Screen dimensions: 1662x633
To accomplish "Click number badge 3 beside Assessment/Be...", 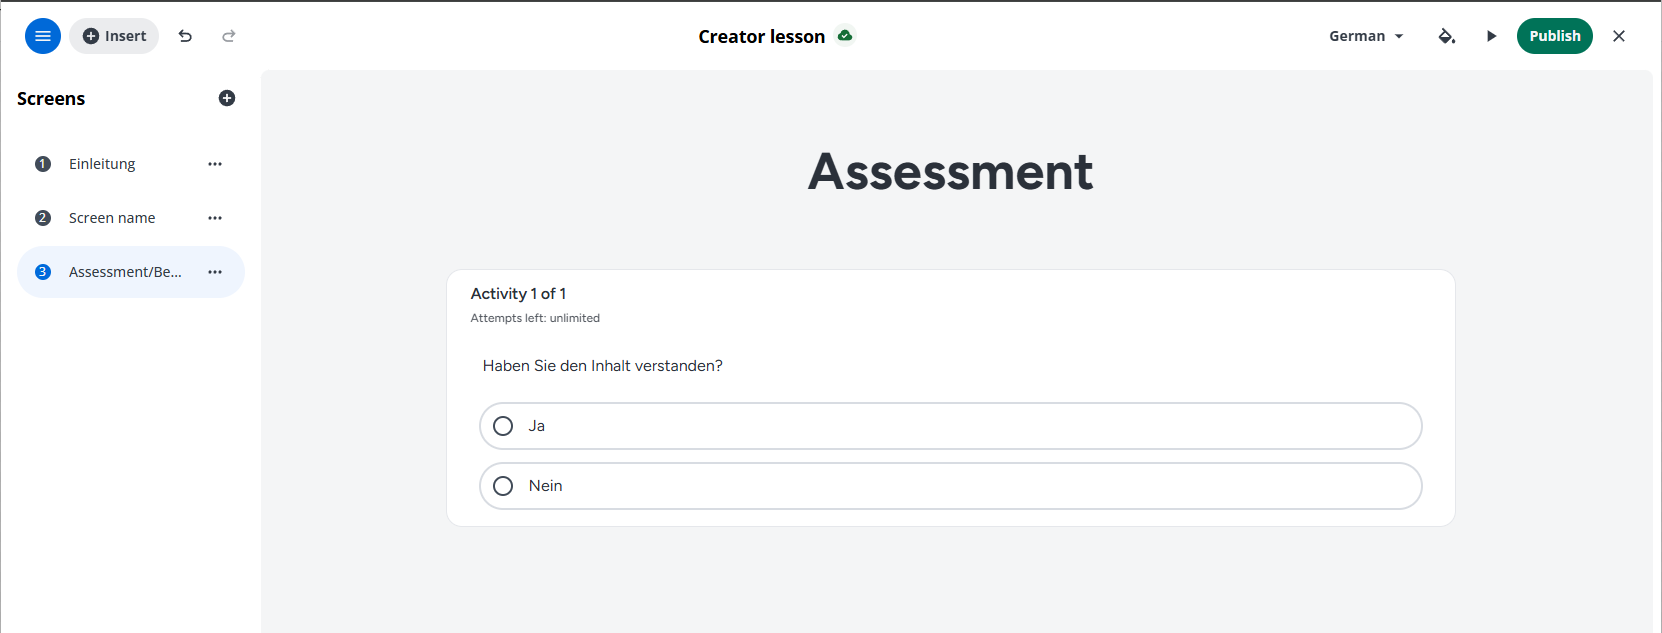I will 43,272.
